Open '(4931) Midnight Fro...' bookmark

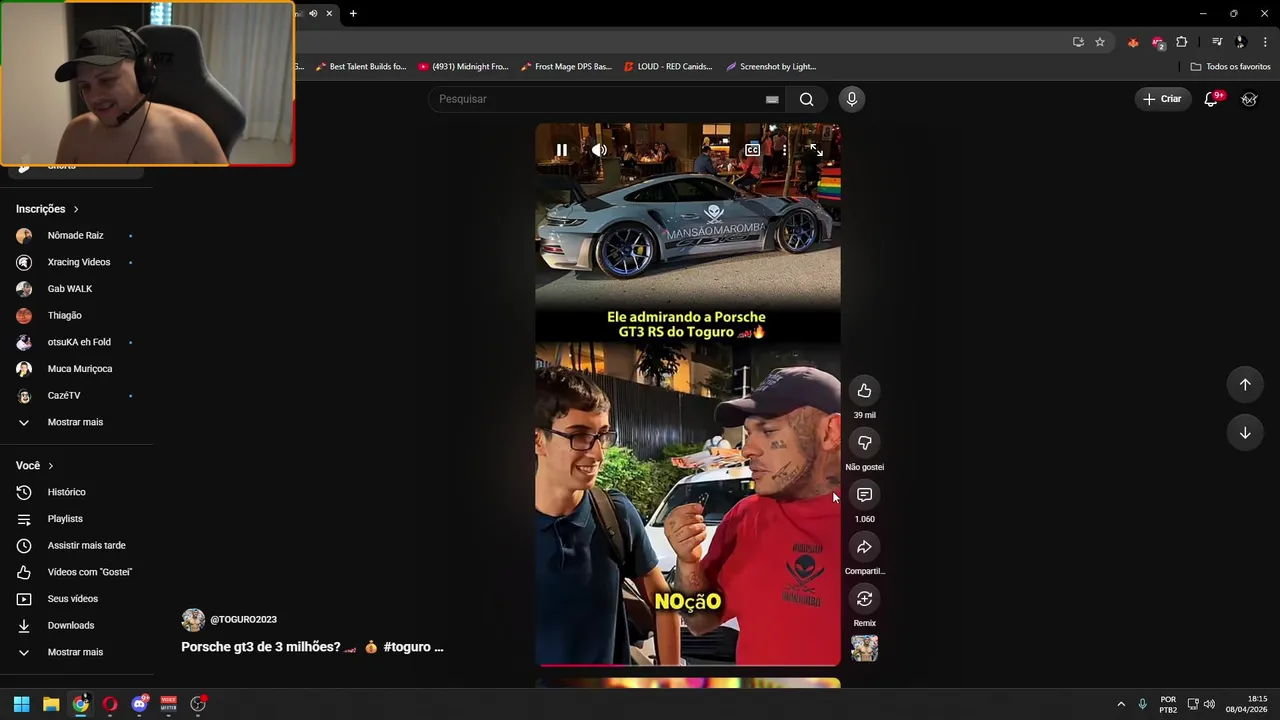(464, 67)
